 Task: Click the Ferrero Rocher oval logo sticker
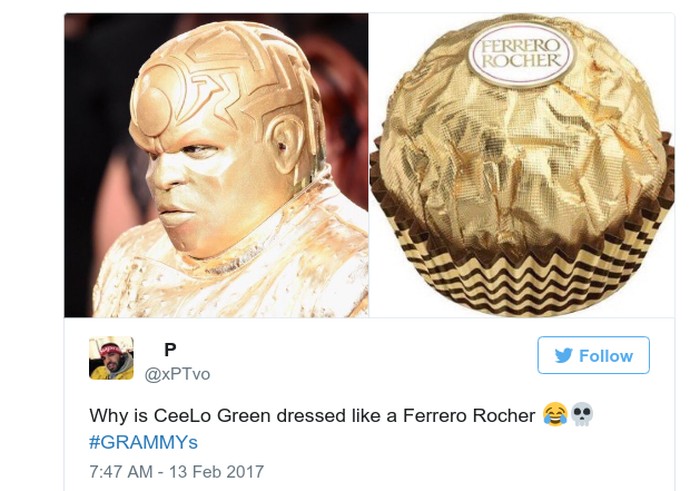[x=521, y=54]
